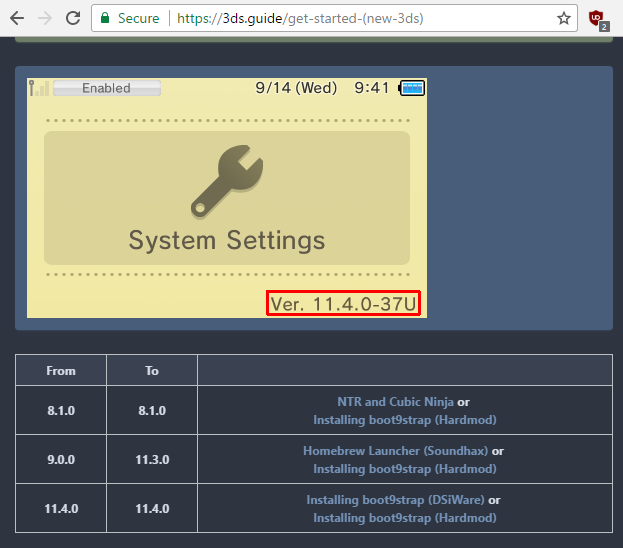
Task: Click the 'Secure' label in address bar
Action: 138,18
